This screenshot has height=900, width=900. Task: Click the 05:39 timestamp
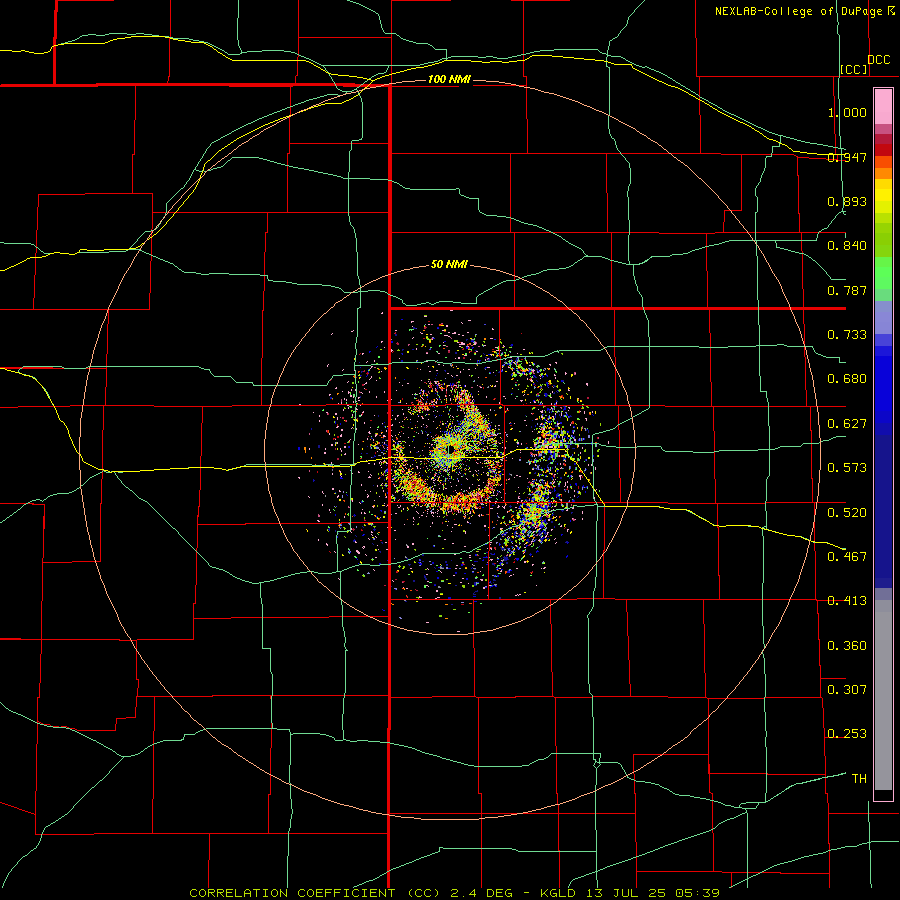(x=697, y=893)
